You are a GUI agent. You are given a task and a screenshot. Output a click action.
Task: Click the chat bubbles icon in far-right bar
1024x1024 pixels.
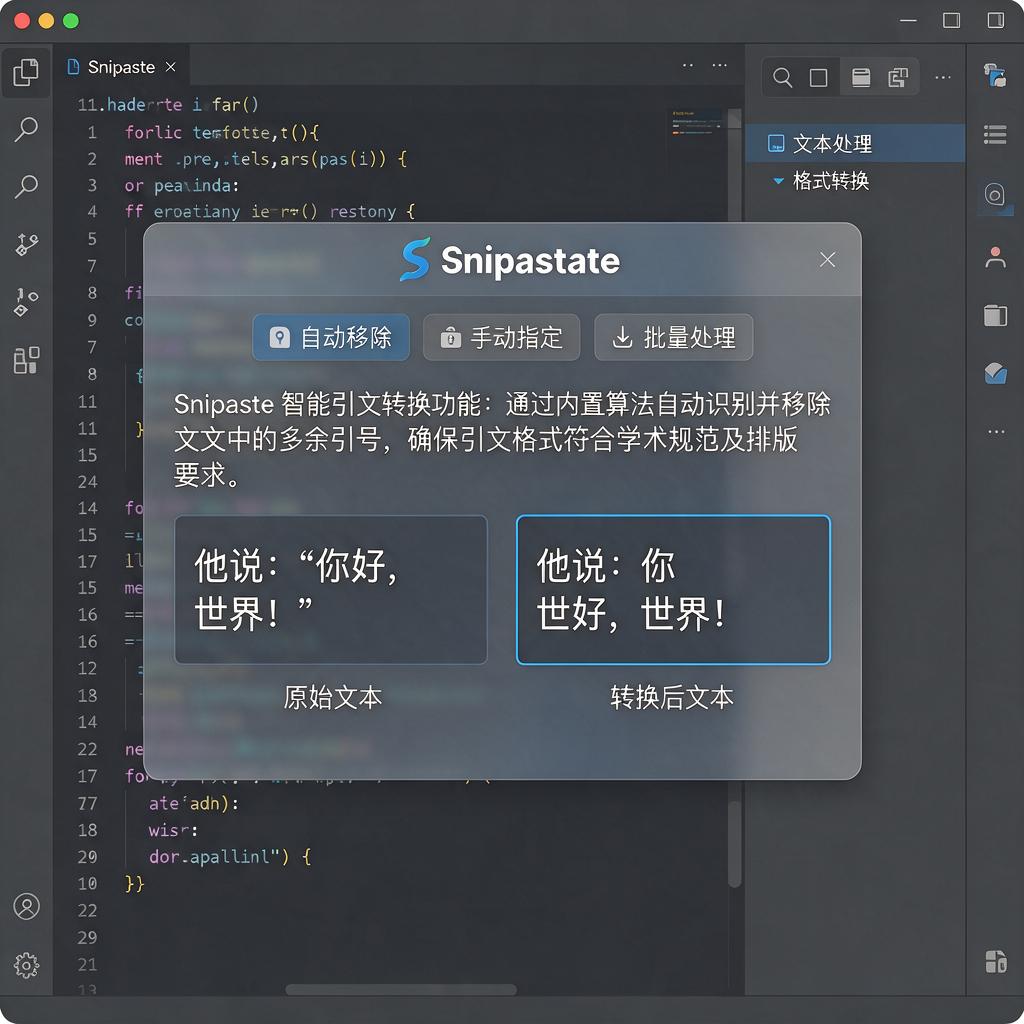(995, 75)
